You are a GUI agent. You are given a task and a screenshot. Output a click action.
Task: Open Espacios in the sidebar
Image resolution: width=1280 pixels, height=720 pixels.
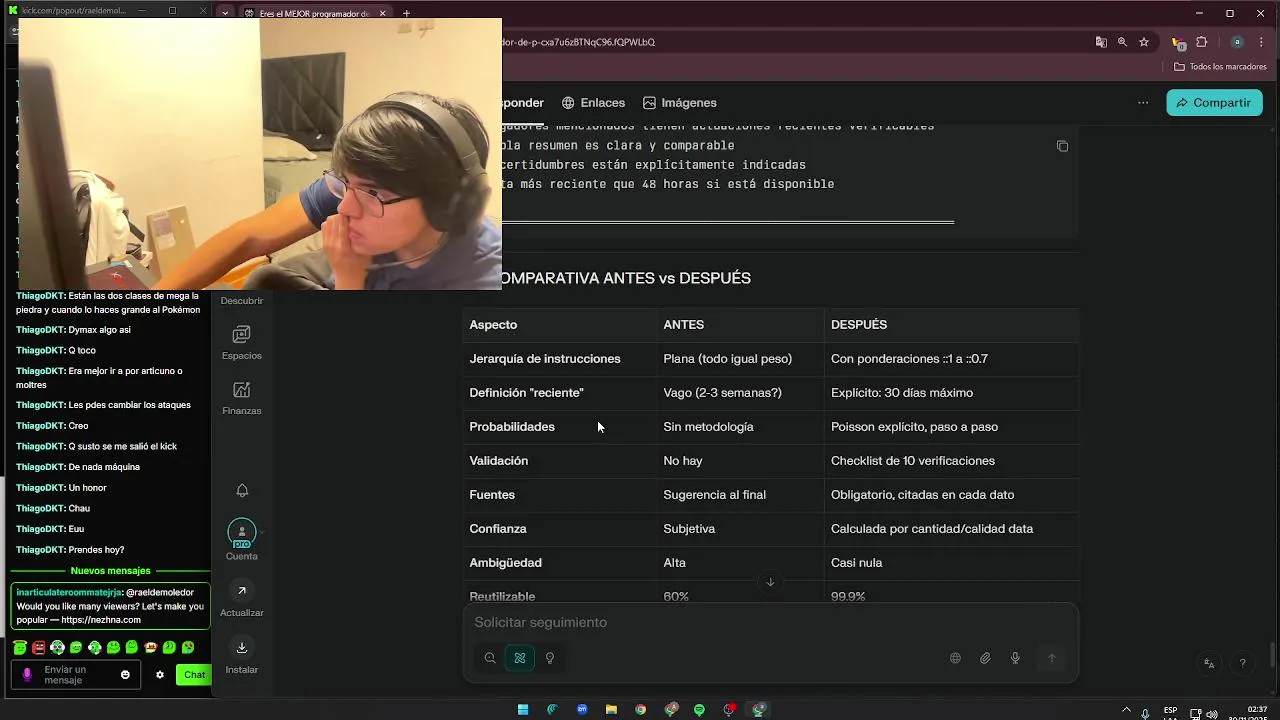[x=242, y=343]
